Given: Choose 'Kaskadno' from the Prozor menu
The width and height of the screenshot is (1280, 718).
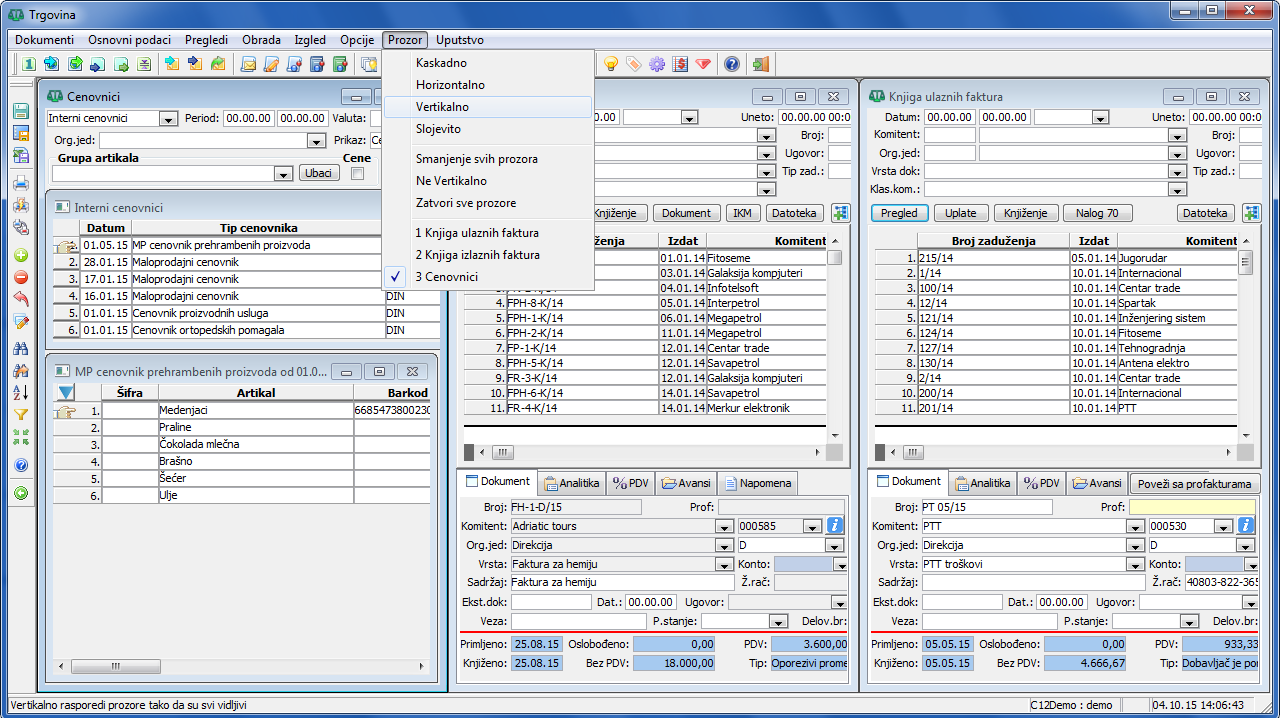Looking at the screenshot, I should pyautogui.click(x=441, y=63).
